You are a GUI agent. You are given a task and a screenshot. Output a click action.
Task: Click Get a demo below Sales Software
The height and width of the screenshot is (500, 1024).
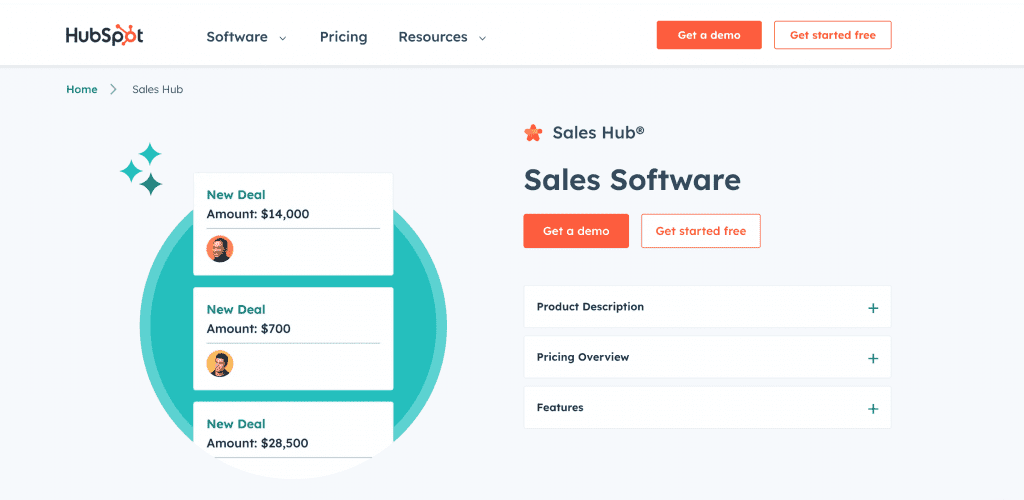[576, 231]
